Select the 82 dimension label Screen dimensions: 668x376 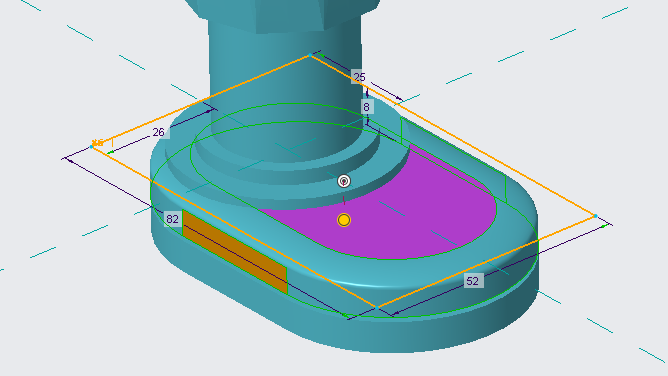(173, 219)
